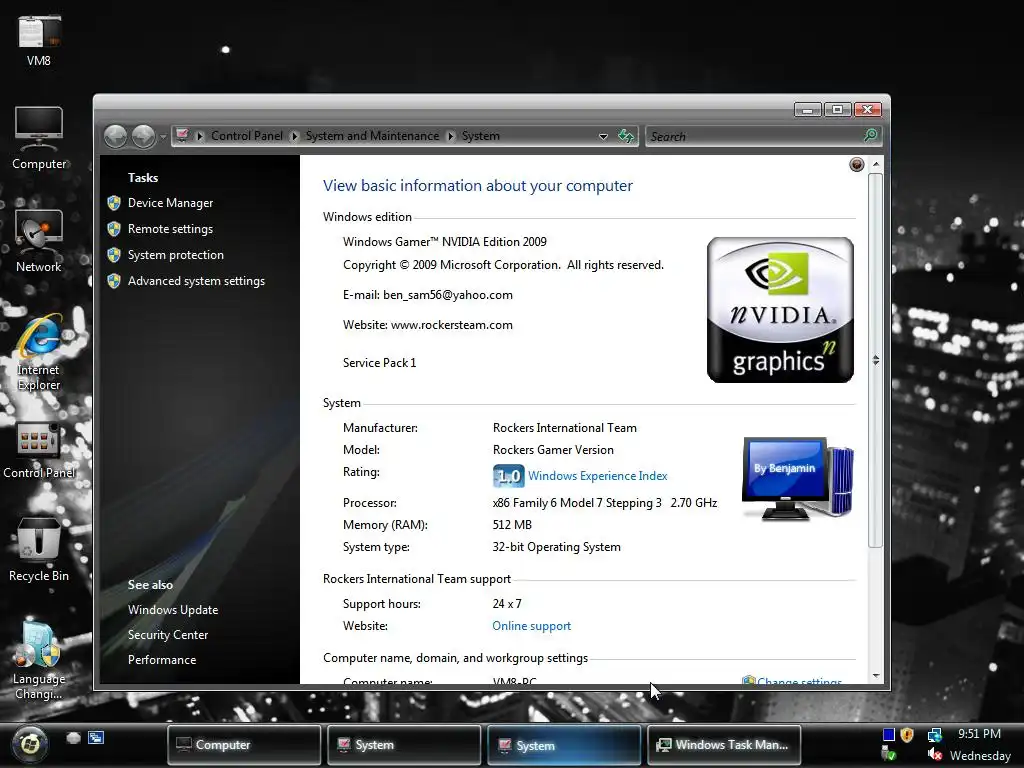Image resolution: width=1024 pixels, height=768 pixels.
Task: Select the Recycle Bin desktop icon
Action: coord(39,550)
